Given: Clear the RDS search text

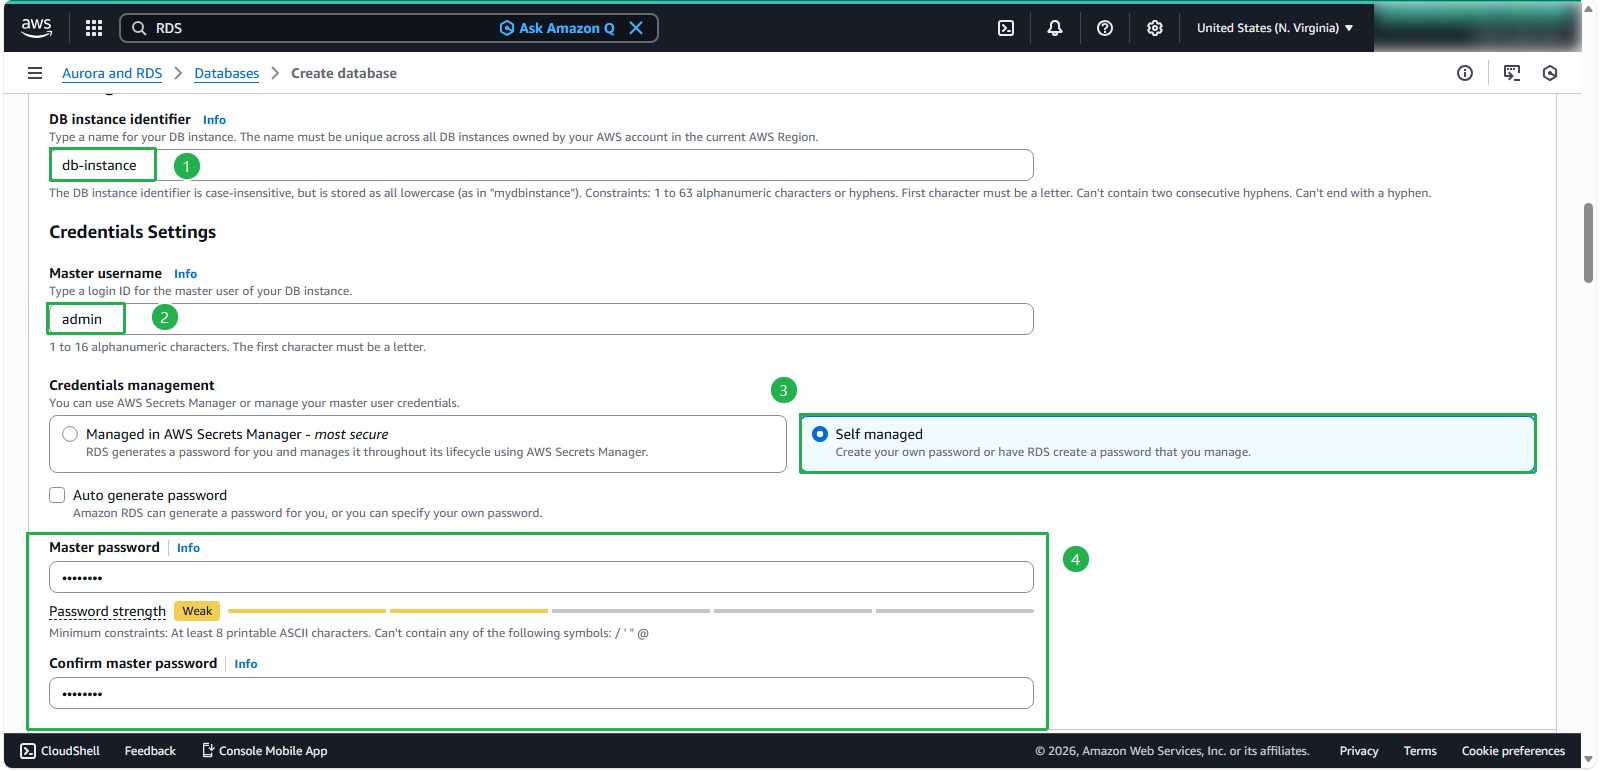Looking at the screenshot, I should [x=636, y=28].
